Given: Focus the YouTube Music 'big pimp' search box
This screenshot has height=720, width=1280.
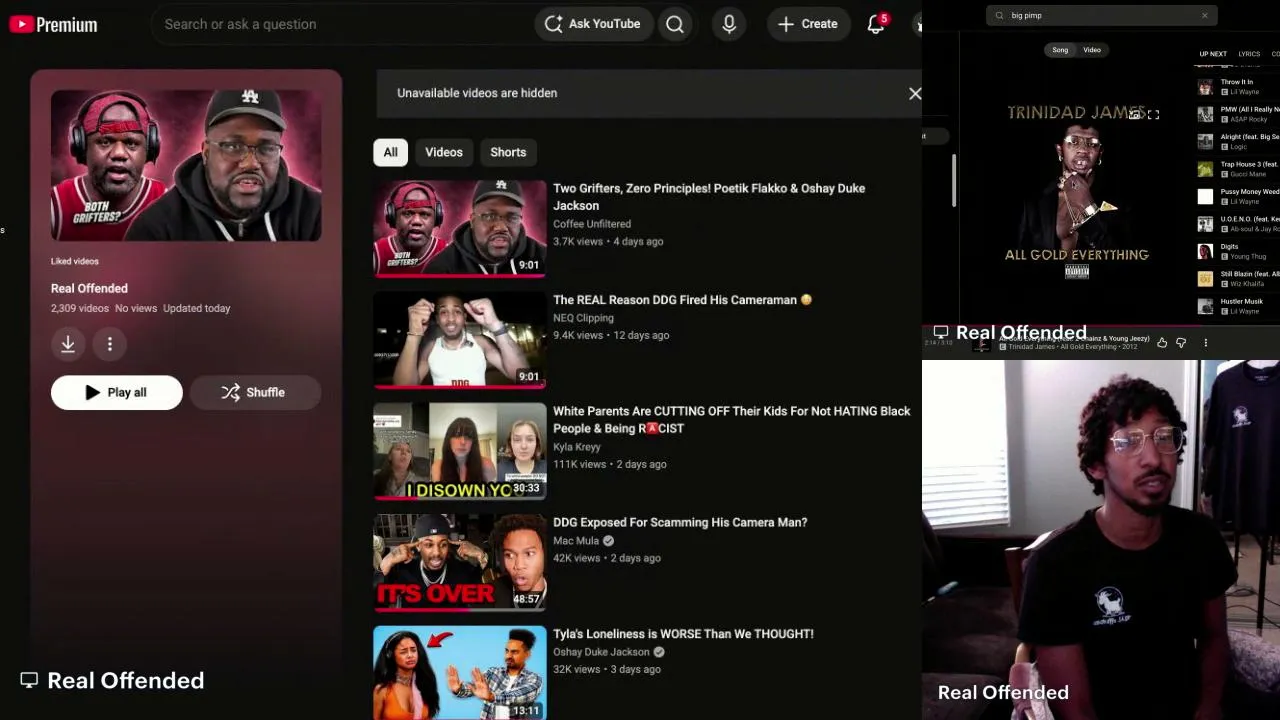Looking at the screenshot, I should click(1100, 15).
